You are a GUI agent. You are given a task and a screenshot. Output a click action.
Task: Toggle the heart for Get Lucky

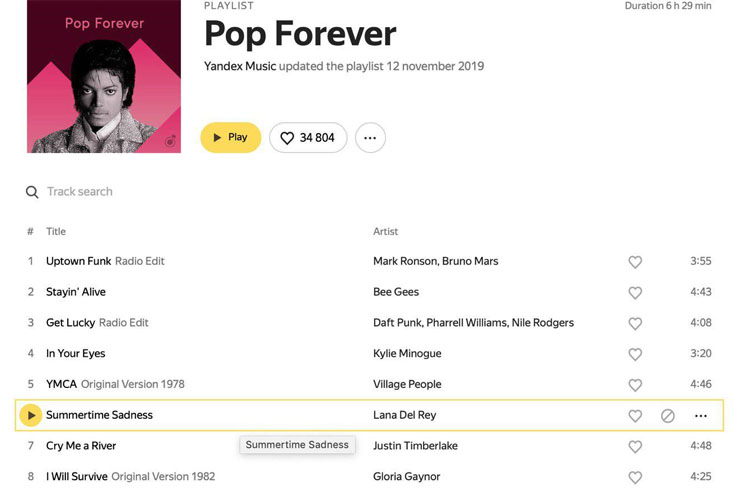tap(635, 323)
